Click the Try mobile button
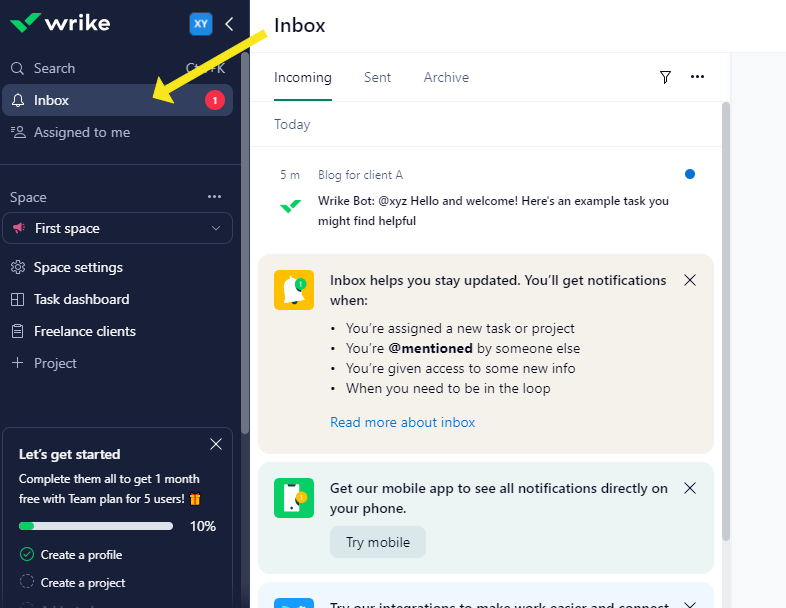 point(378,542)
